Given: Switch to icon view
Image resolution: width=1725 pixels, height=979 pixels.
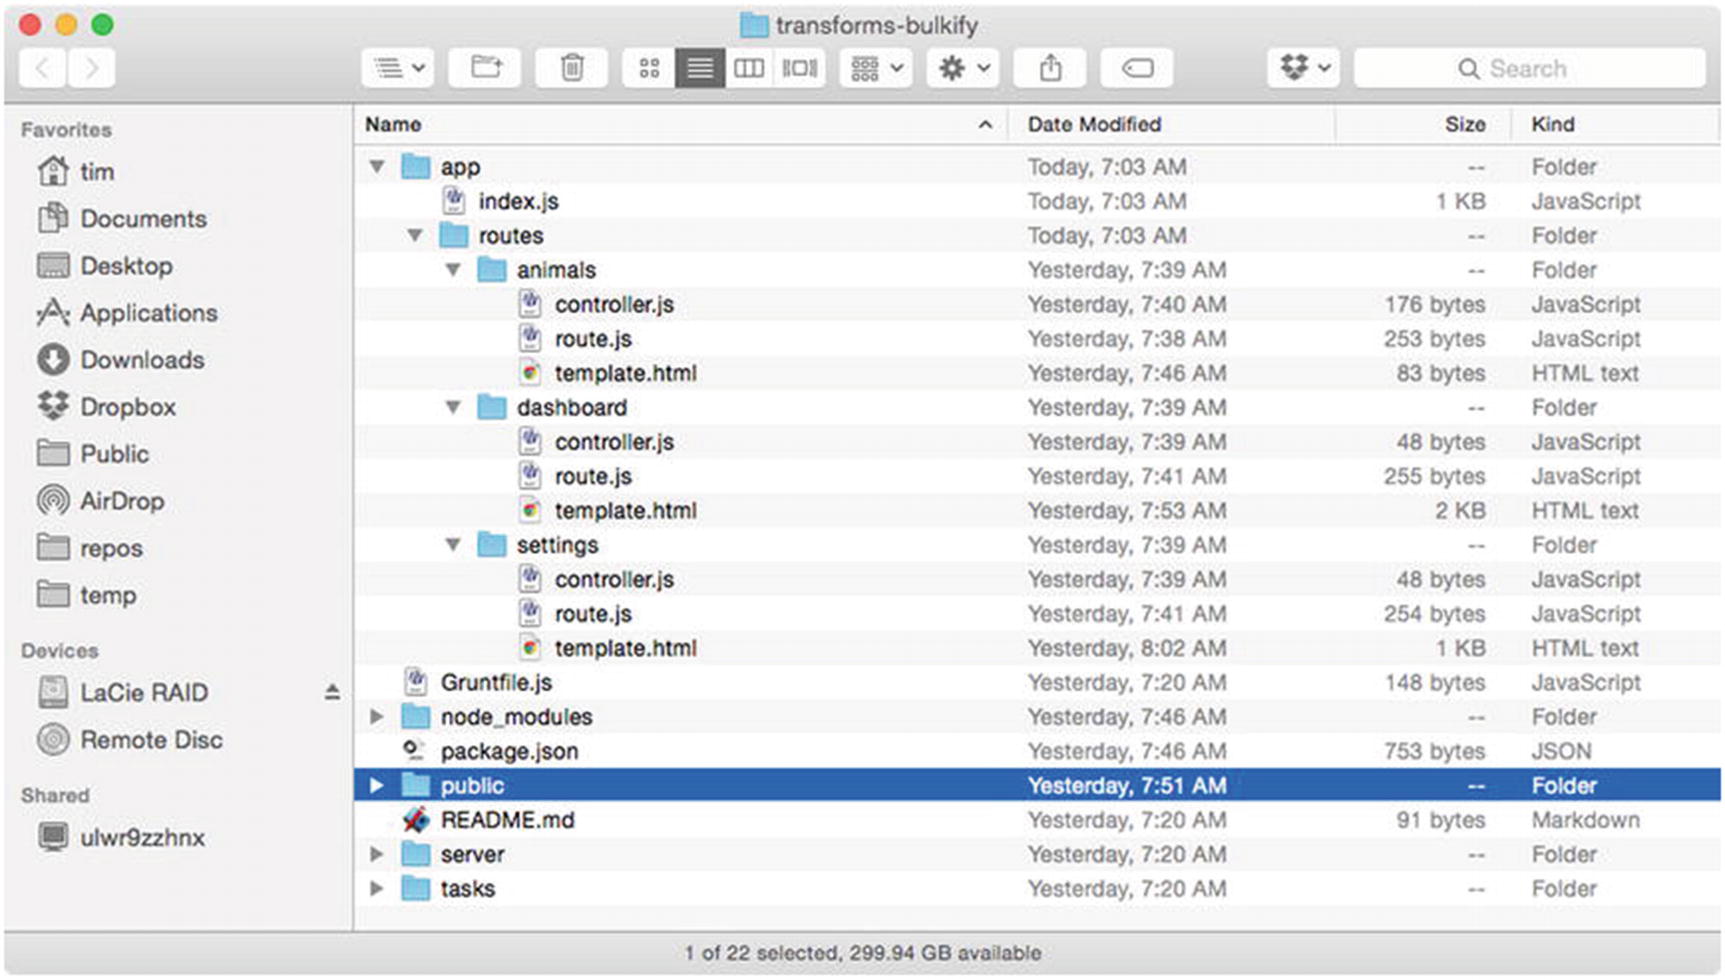Looking at the screenshot, I should point(649,68).
